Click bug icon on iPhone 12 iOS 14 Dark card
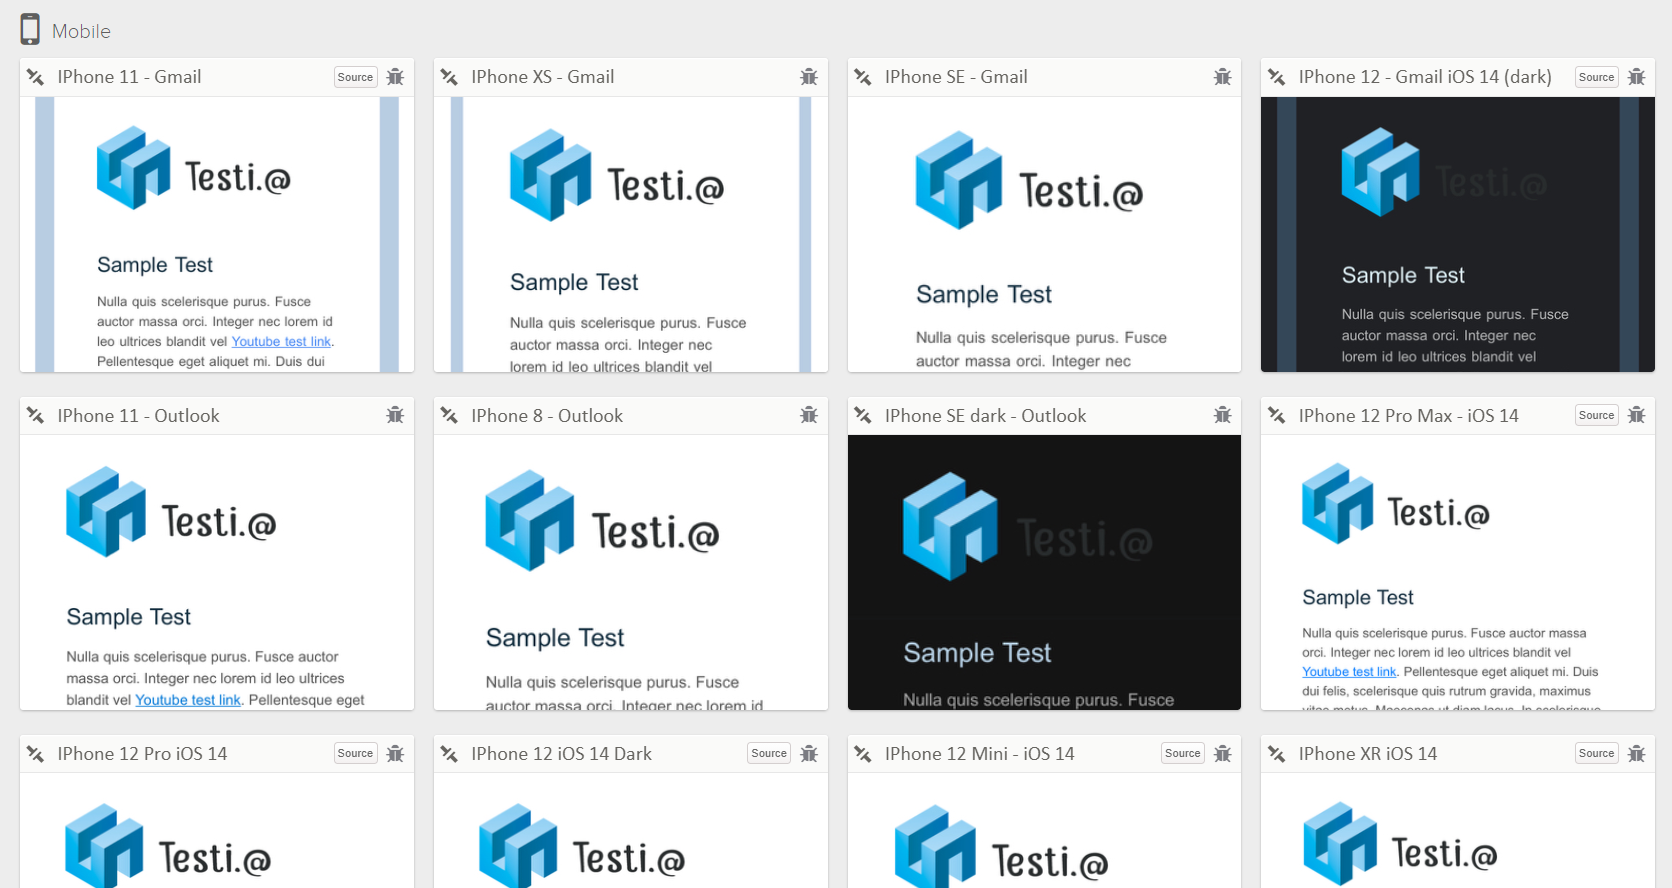The width and height of the screenshot is (1672, 888). pyautogui.click(x=809, y=754)
